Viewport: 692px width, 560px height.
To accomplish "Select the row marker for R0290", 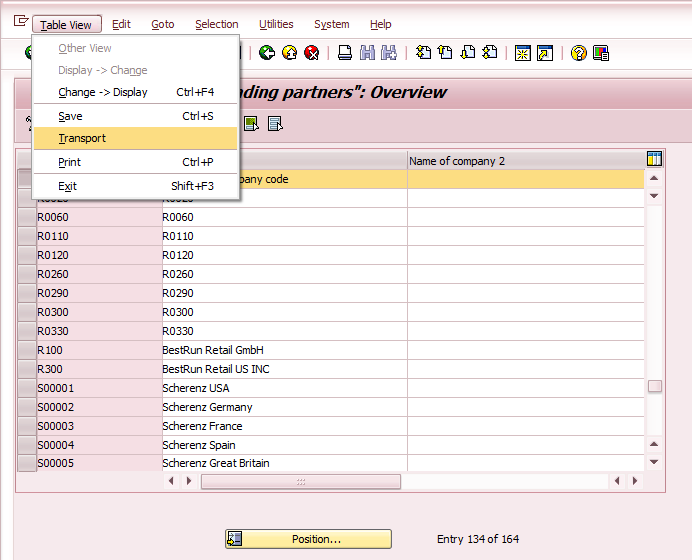I will pos(27,293).
